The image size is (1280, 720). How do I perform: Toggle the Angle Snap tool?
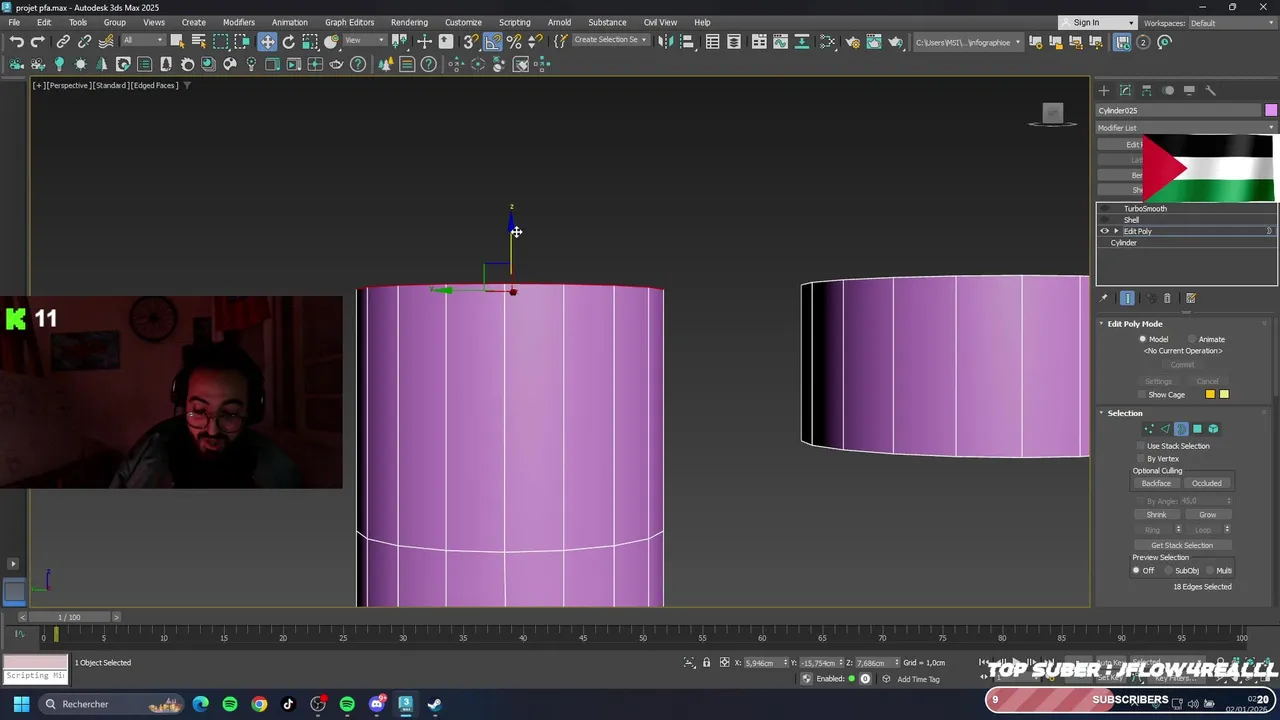pyautogui.click(x=493, y=42)
